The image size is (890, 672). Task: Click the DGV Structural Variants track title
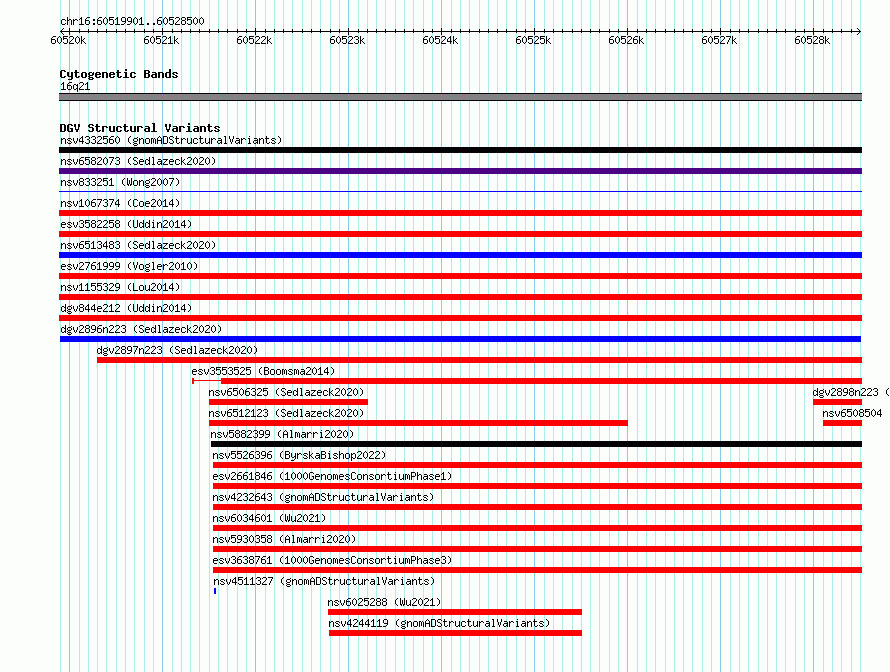pos(140,128)
